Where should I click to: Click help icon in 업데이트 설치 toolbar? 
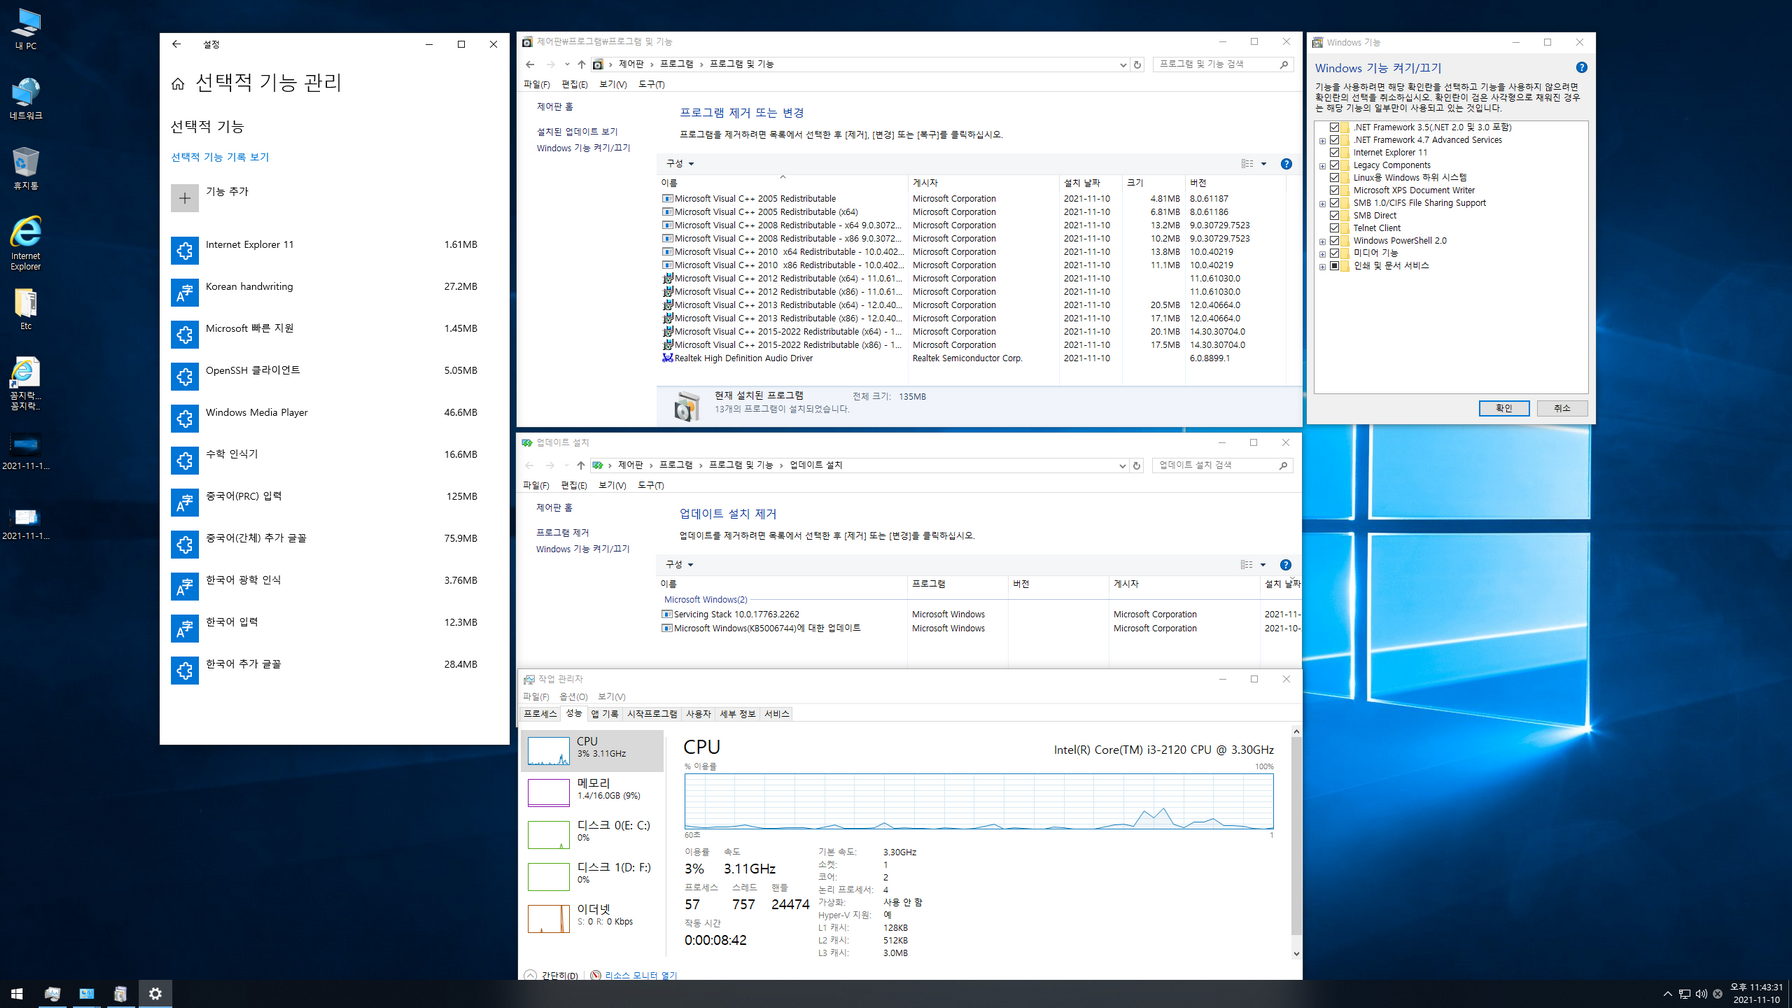(1286, 565)
